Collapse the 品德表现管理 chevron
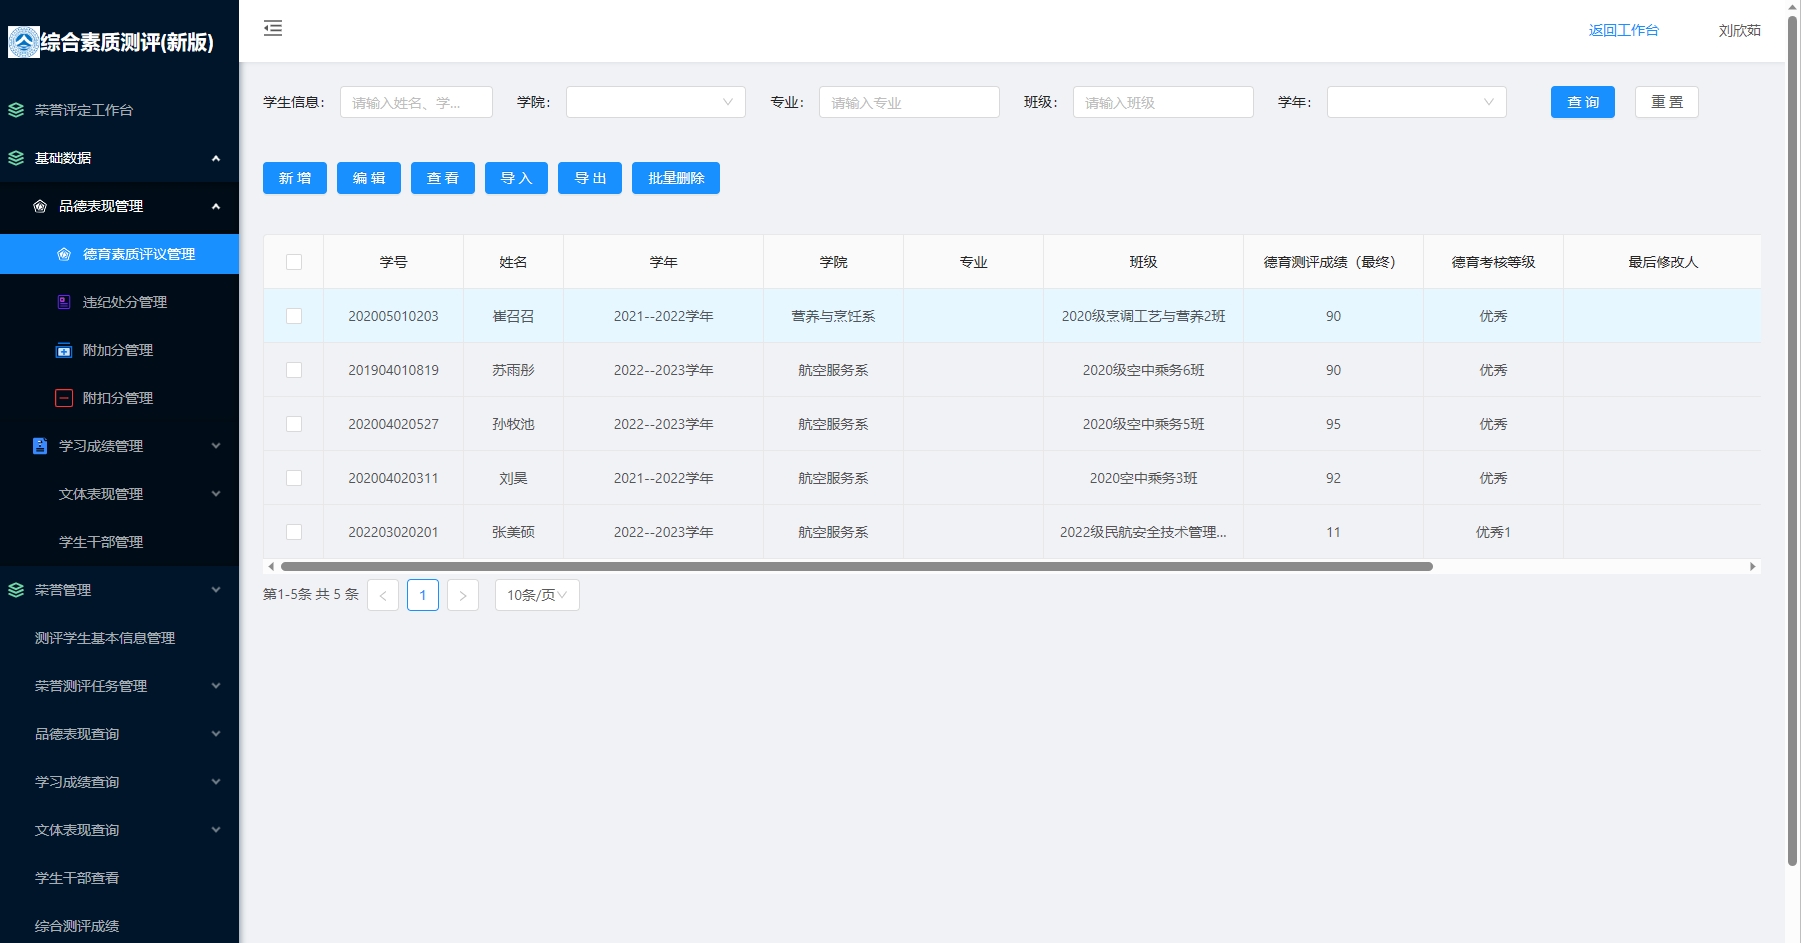1801x943 pixels. pyautogui.click(x=216, y=206)
